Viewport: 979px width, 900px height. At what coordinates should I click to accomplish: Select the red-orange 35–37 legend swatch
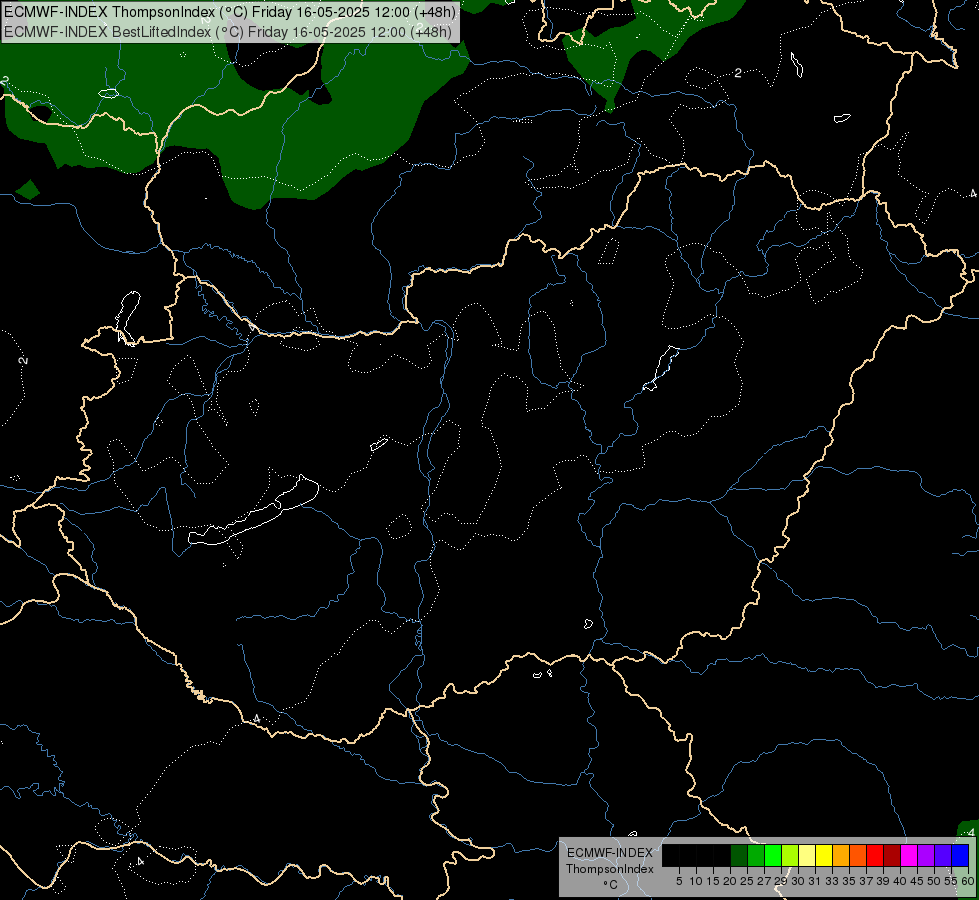858,856
